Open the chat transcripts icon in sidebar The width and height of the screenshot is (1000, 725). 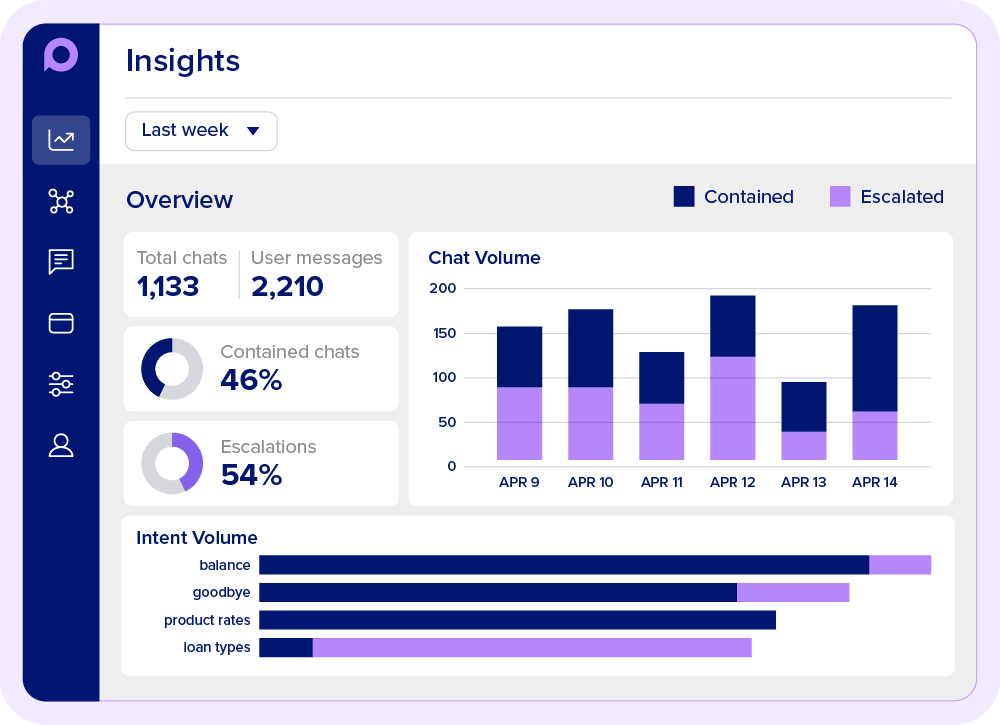click(x=61, y=262)
